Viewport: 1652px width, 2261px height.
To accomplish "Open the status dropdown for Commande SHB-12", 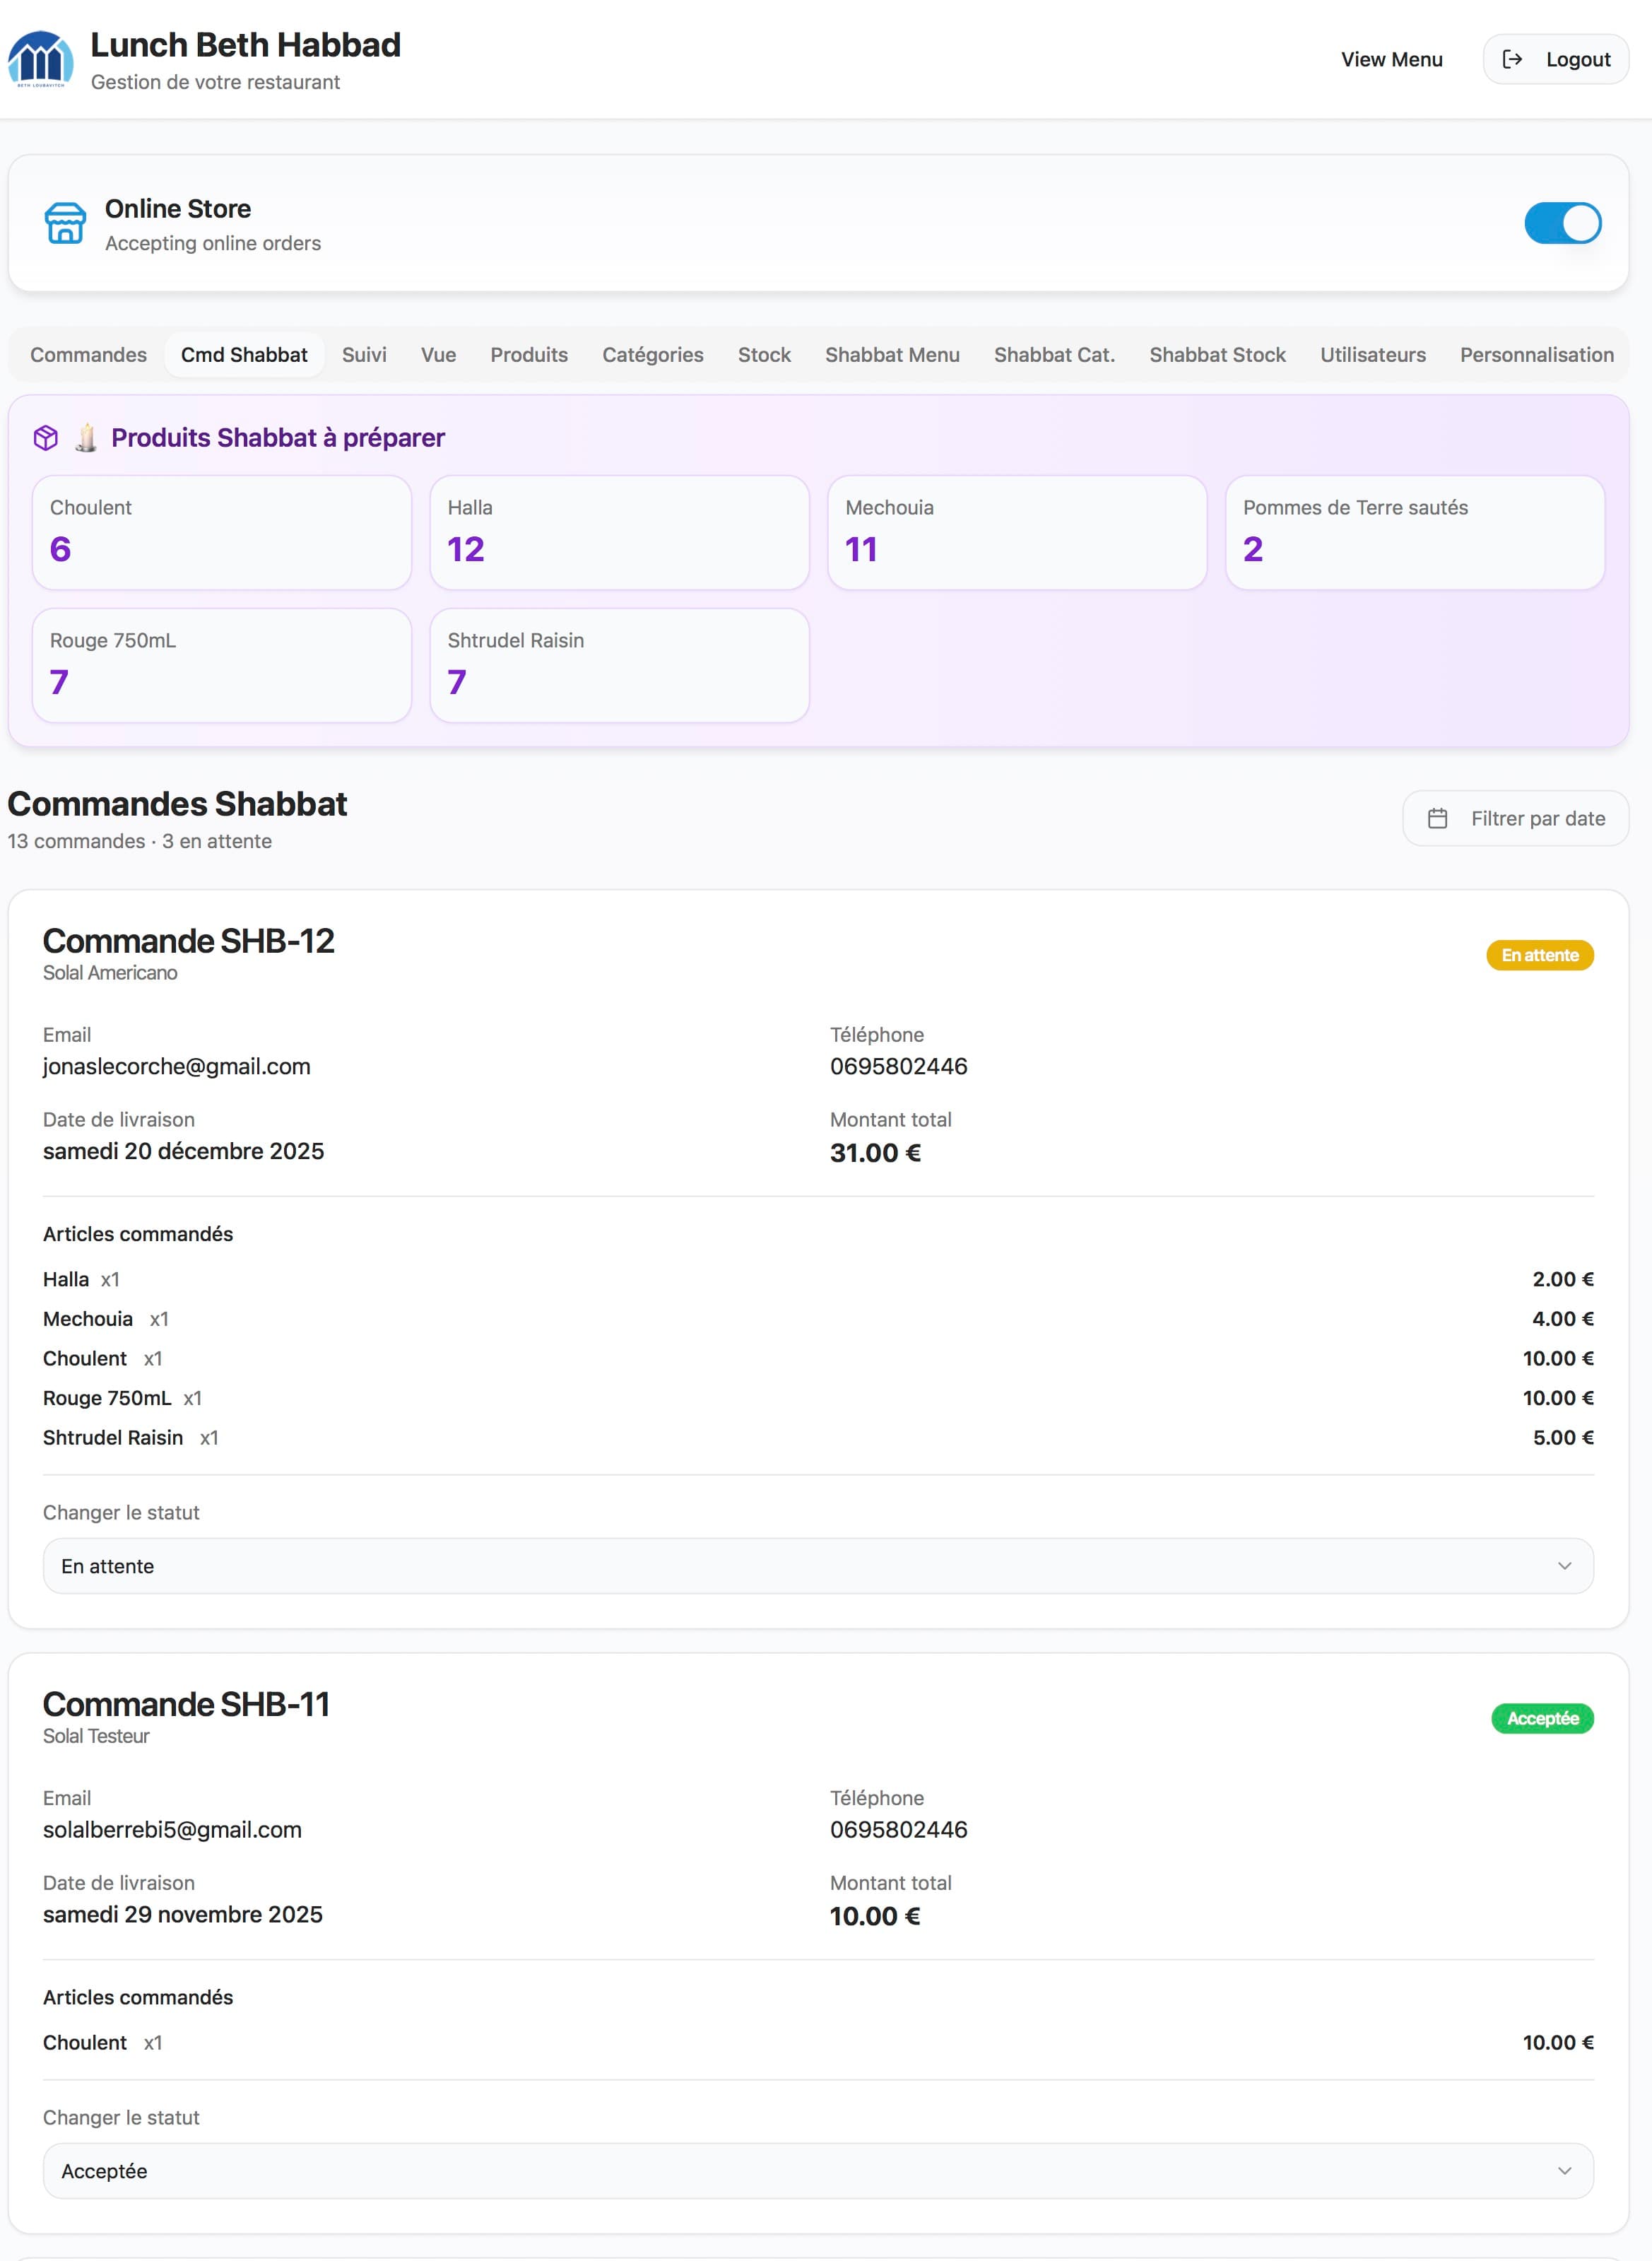I will pos(817,1566).
